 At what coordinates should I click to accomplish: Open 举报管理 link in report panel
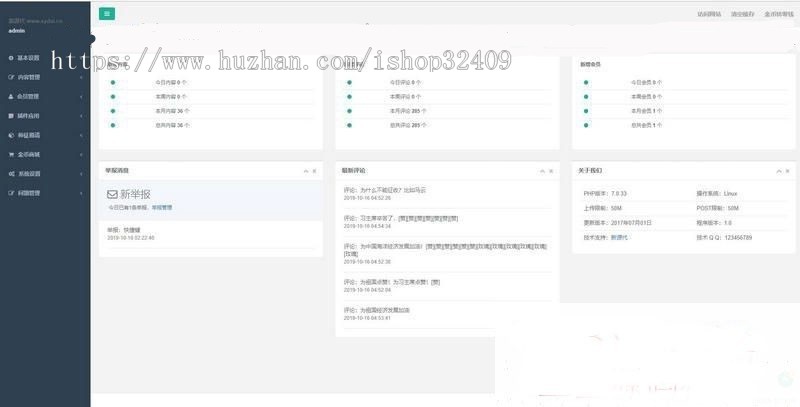[x=162, y=208]
